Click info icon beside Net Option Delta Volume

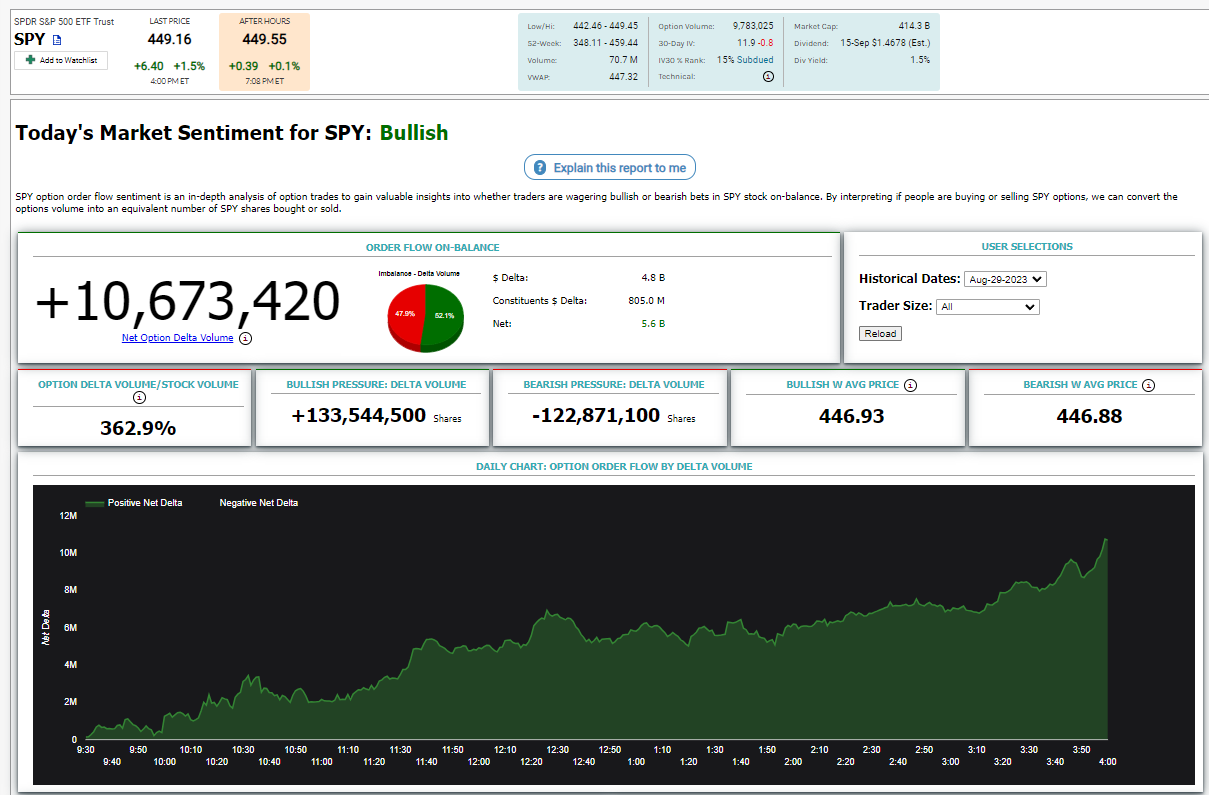click(246, 339)
